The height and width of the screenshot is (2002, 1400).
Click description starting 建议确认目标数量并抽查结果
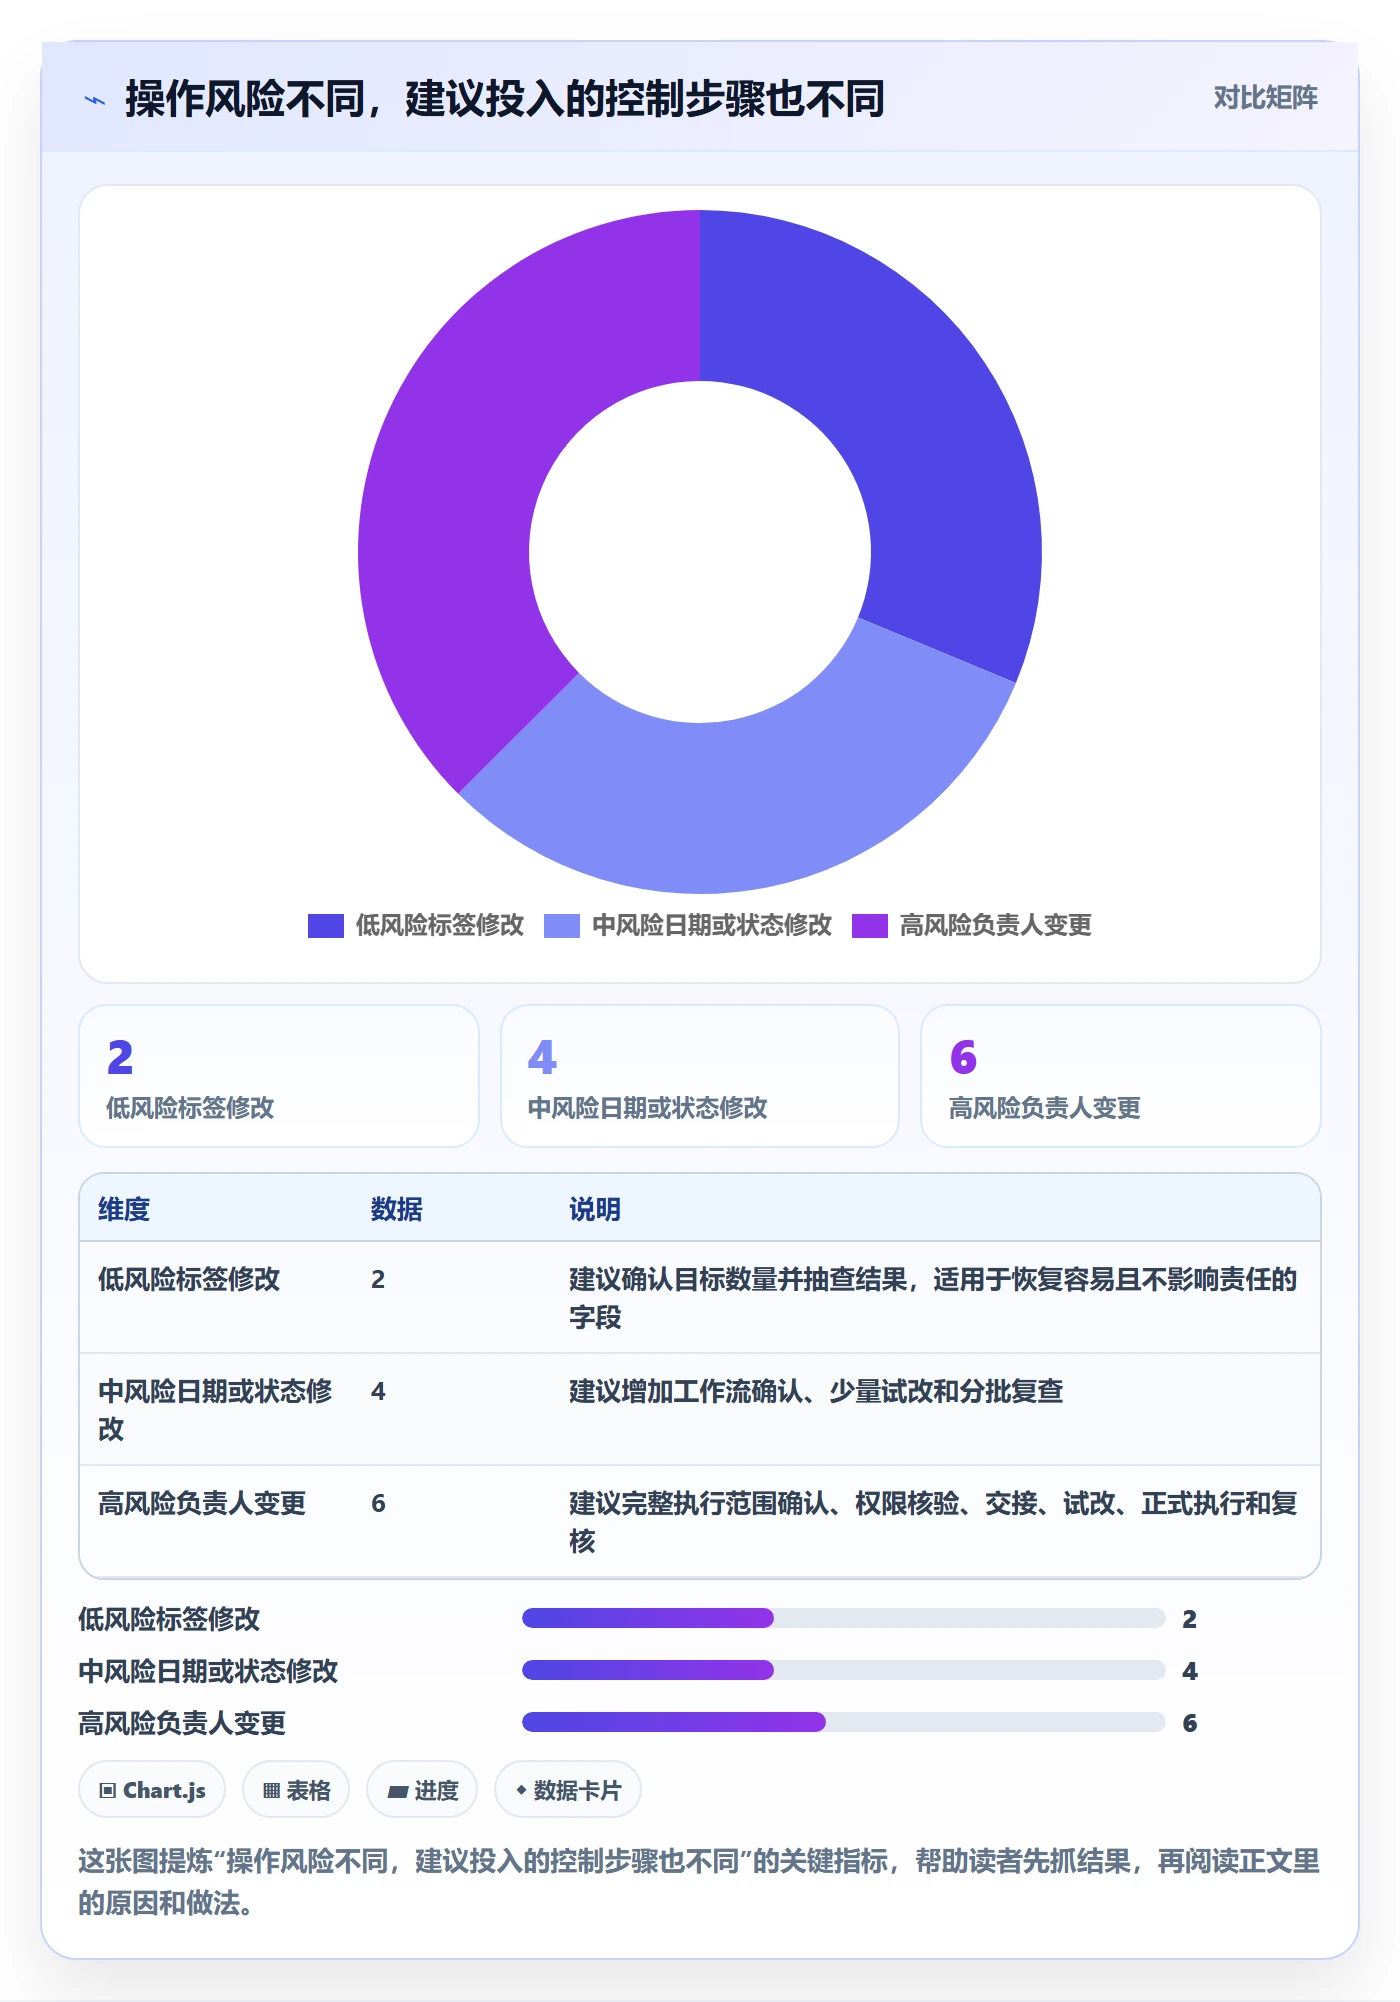click(933, 1298)
